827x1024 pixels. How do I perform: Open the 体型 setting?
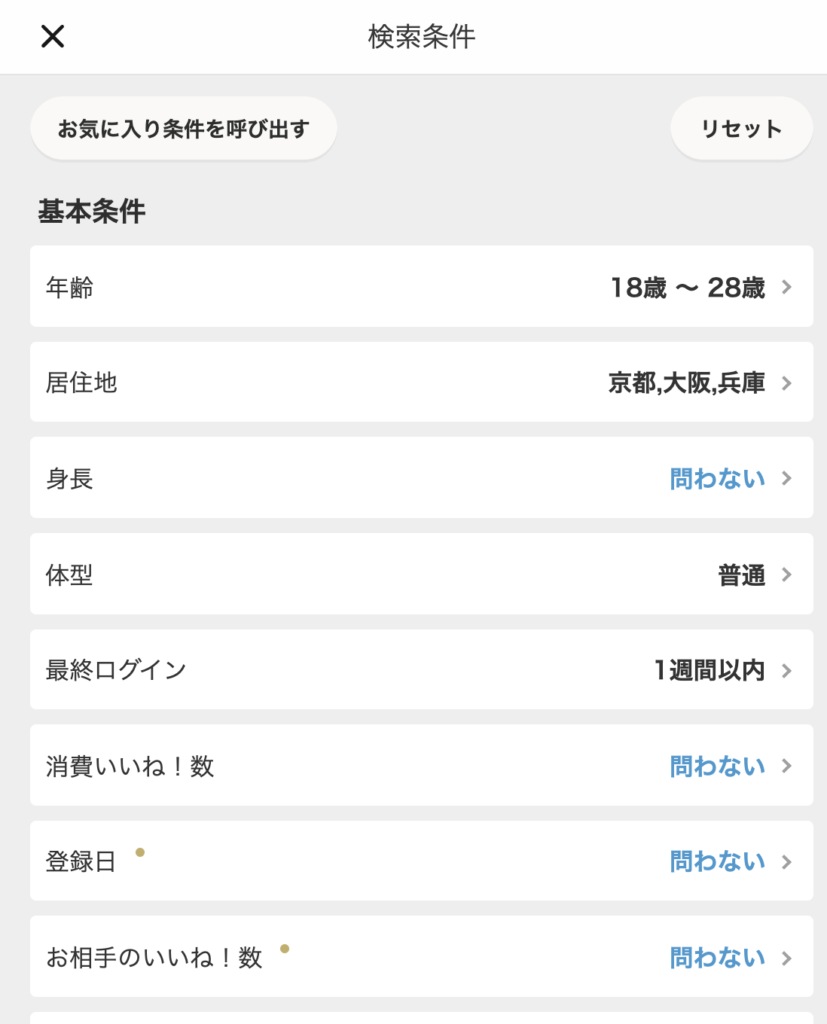click(x=421, y=574)
